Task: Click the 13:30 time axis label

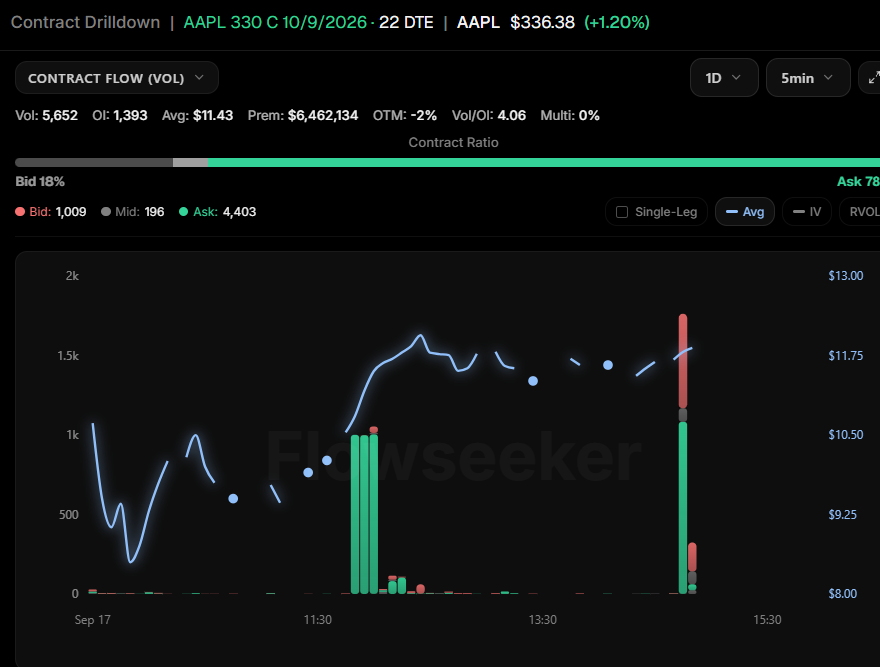Action: coord(543,620)
